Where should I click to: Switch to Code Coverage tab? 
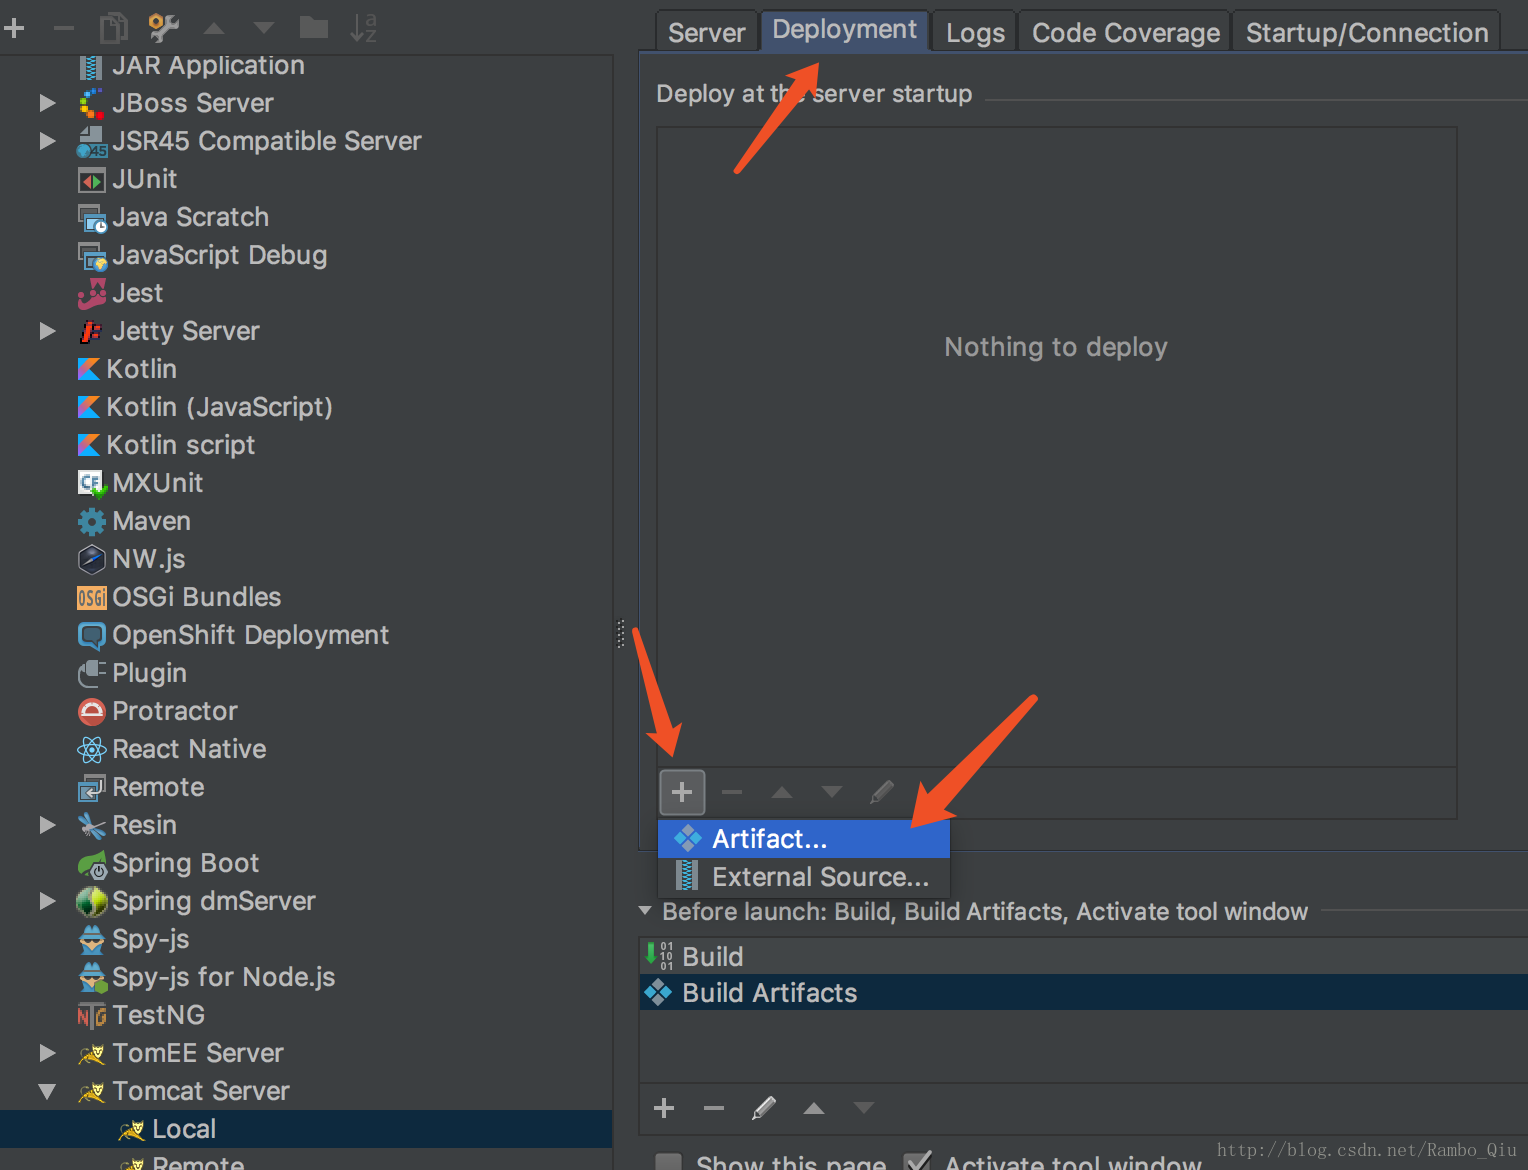tap(1126, 32)
